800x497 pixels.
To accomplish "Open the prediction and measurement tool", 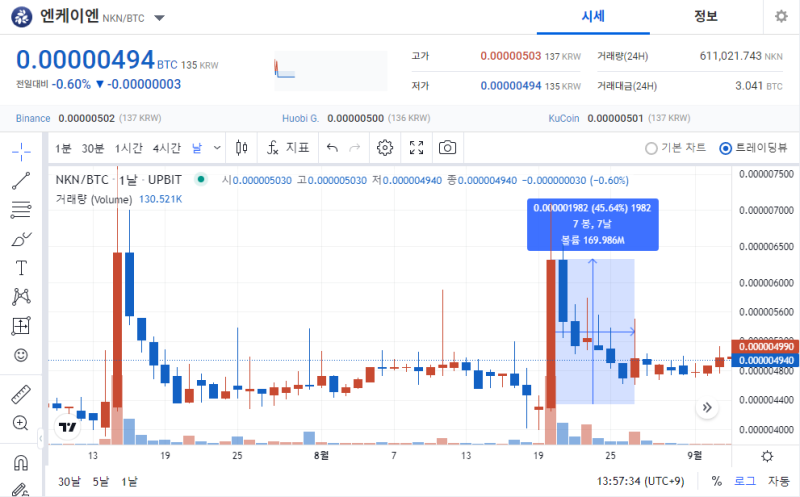I will tap(21, 326).
